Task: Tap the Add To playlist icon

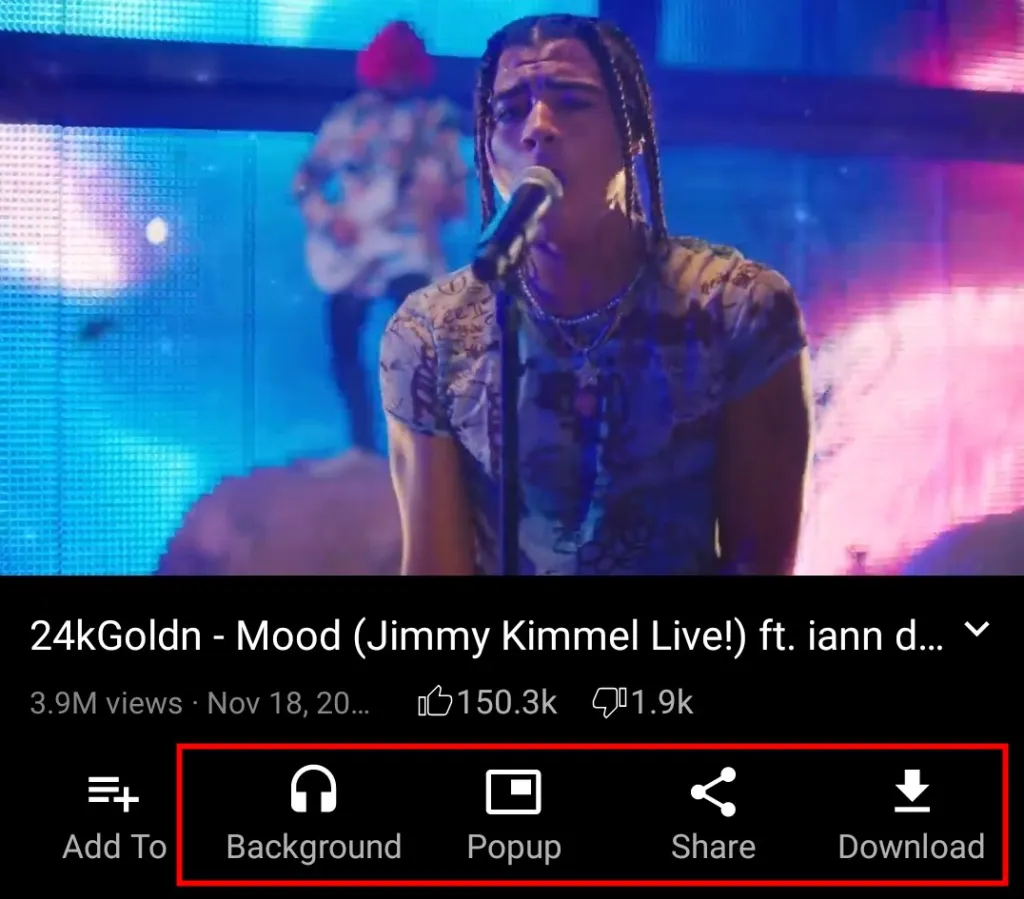Action: [114, 792]
